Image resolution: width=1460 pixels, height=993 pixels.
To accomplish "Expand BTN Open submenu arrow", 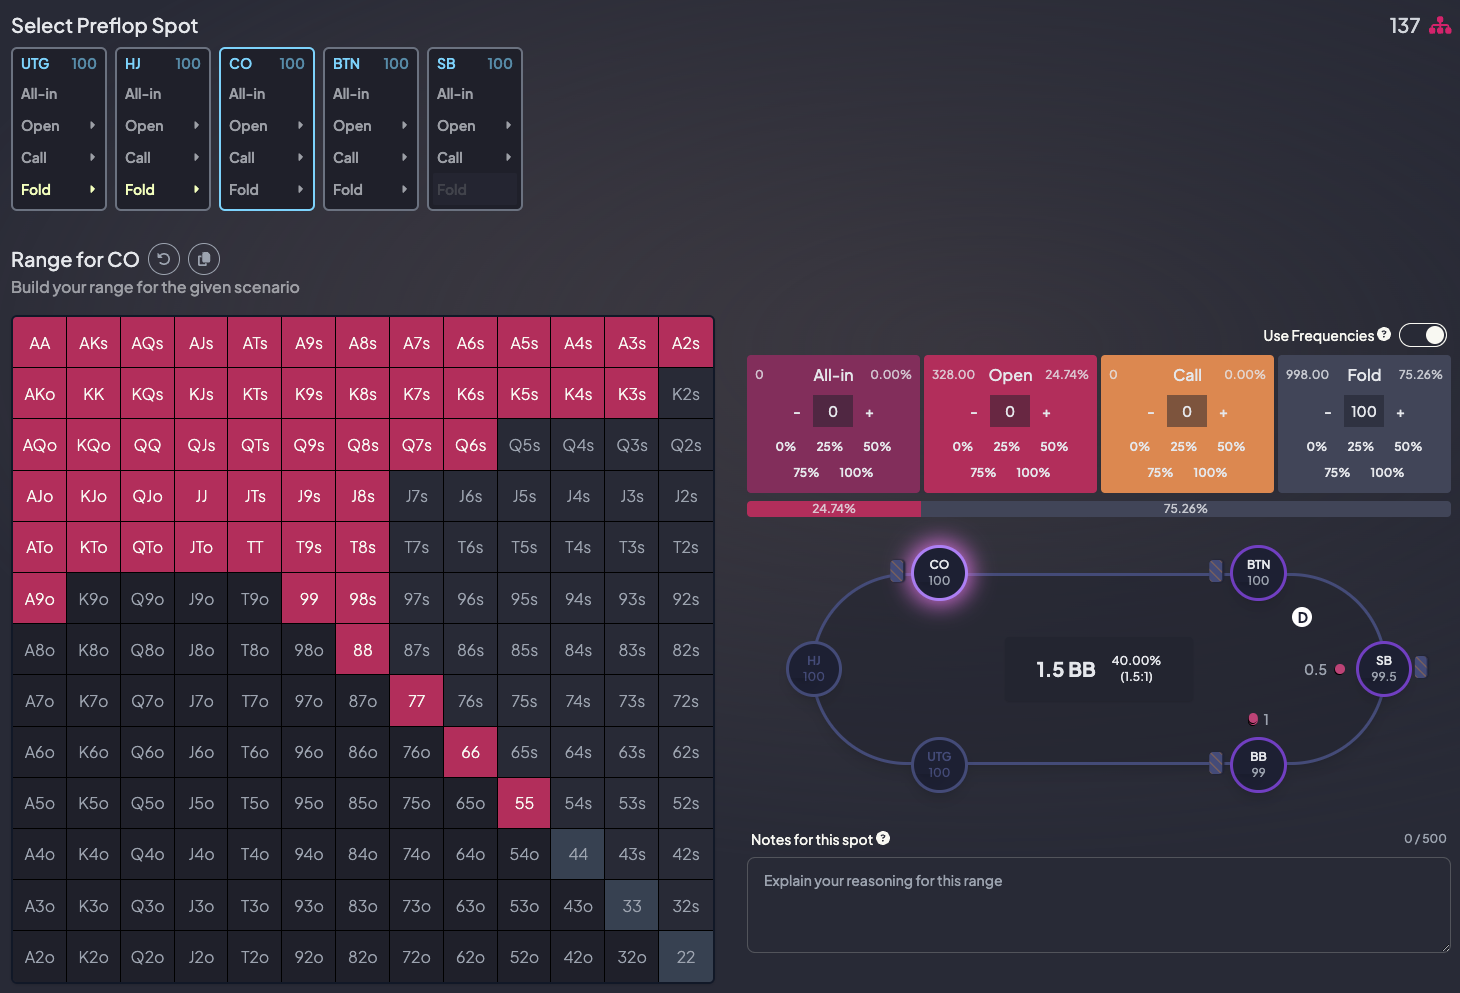I will pos(404,125).
